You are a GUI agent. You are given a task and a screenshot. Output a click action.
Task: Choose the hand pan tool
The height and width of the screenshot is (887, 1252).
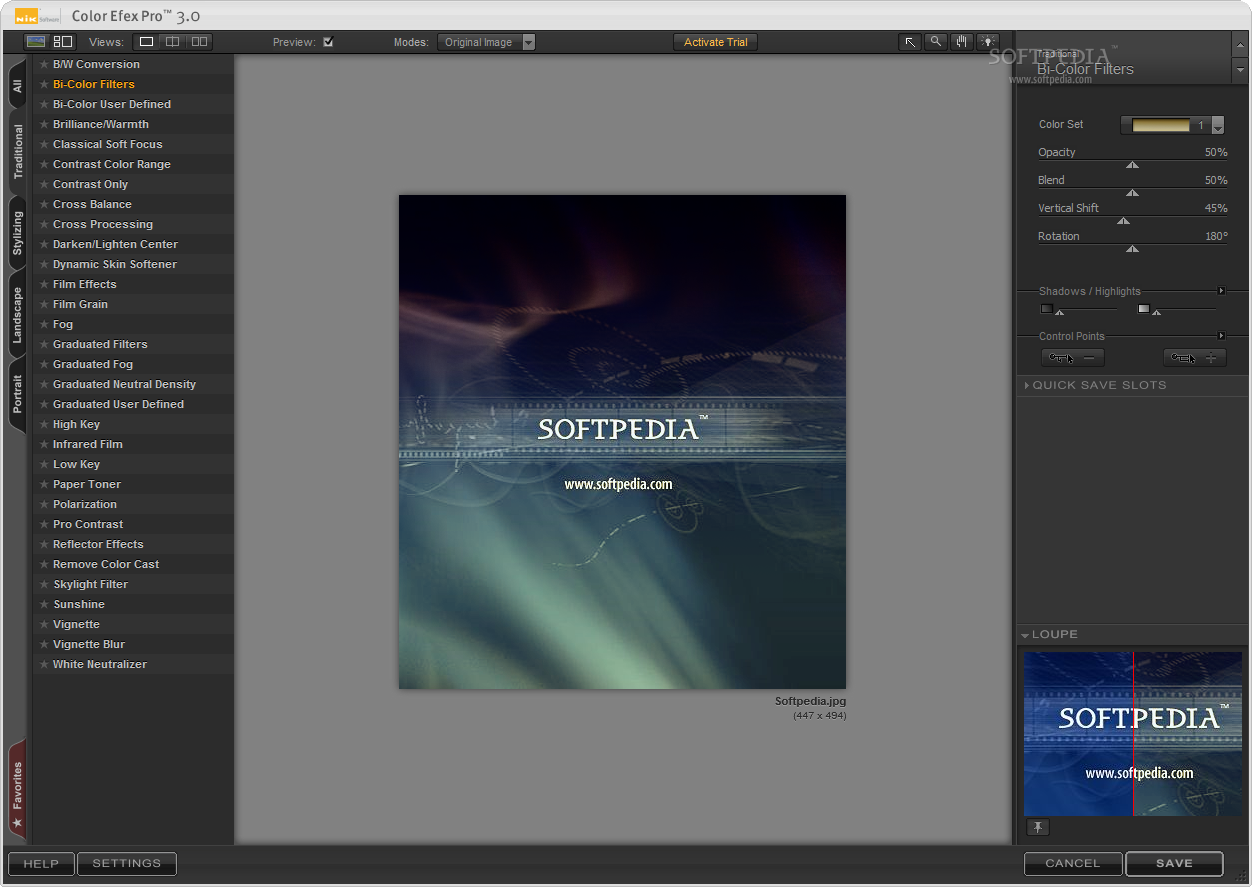pos(962,42)
